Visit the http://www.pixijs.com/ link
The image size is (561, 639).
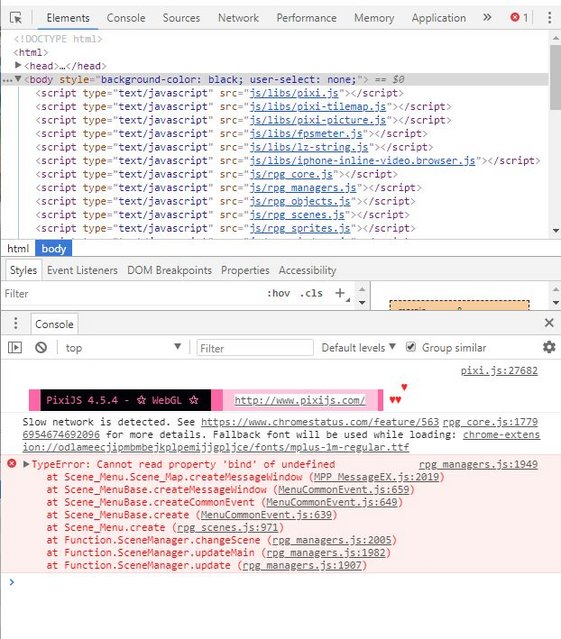coord(300,400)
